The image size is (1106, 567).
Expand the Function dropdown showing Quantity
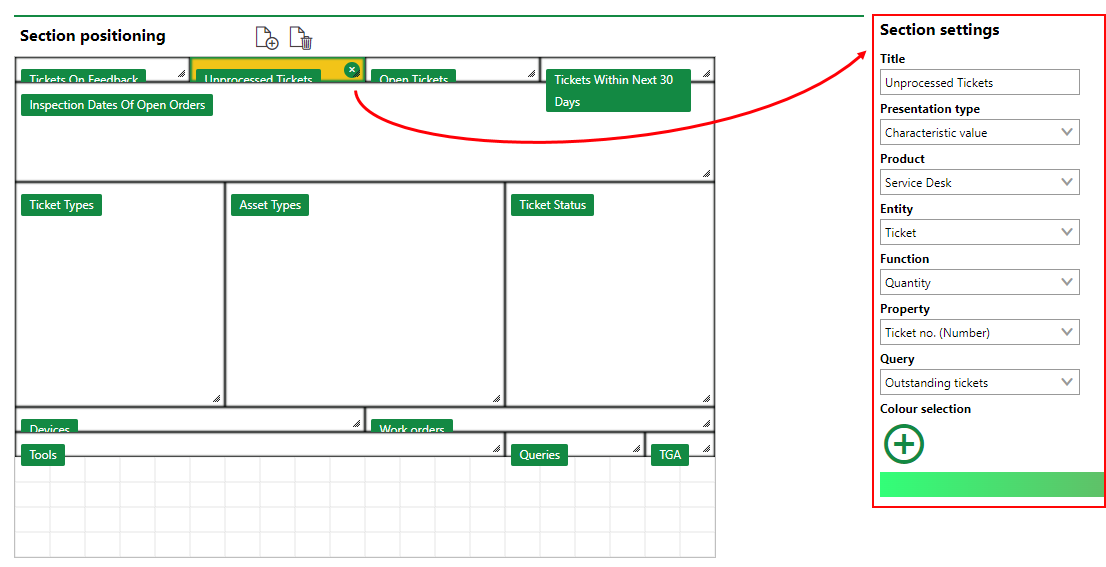[x=979, y=282]
